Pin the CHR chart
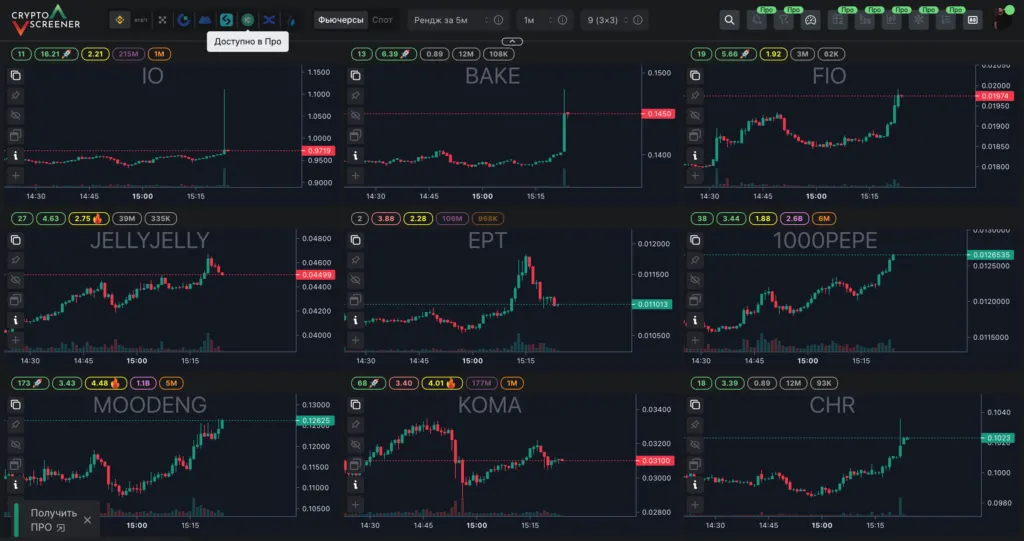 pos(695,425)
